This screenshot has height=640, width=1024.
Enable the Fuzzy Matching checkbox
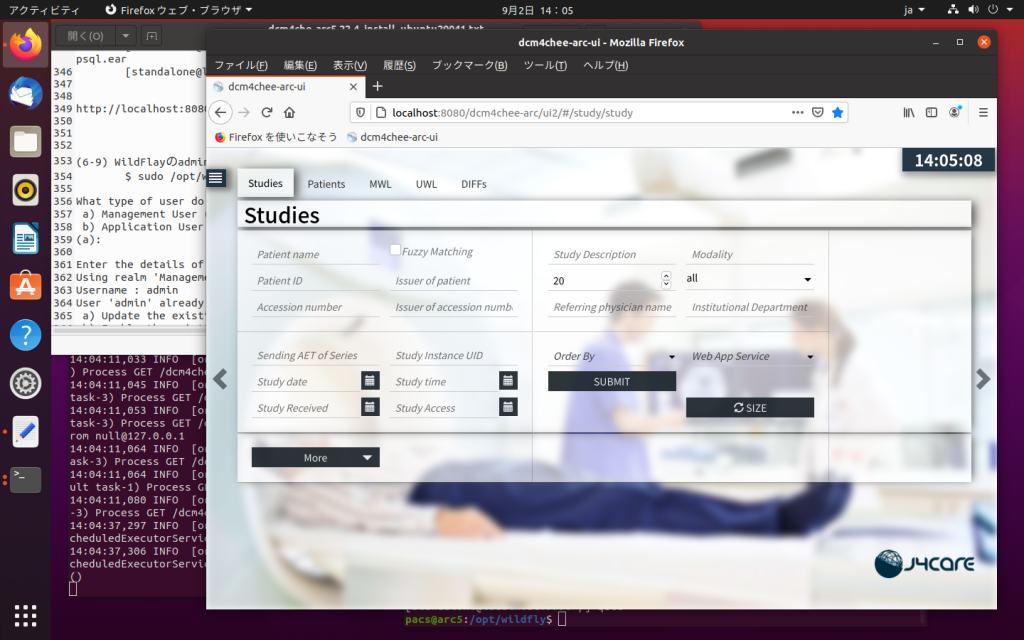pos(396,250)
